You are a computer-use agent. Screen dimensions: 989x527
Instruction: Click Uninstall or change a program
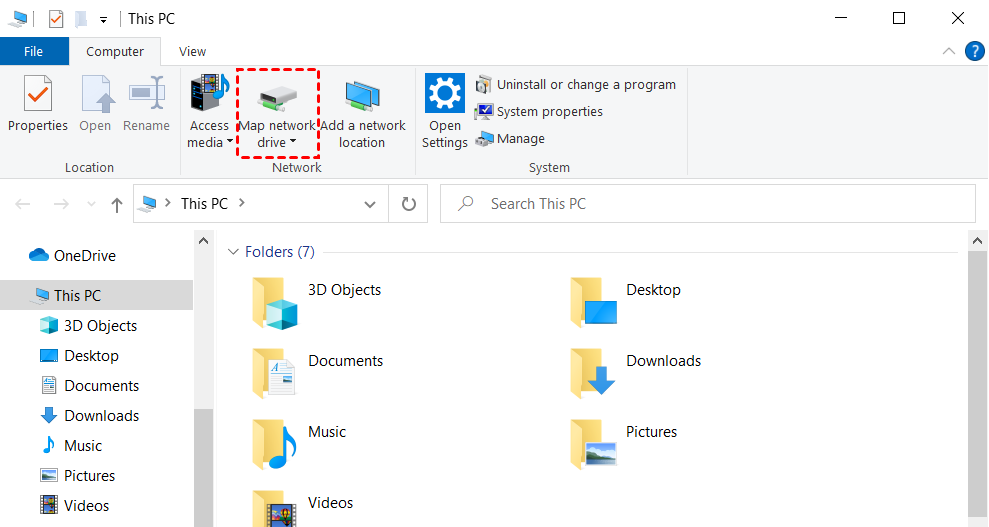click(576, 84)
